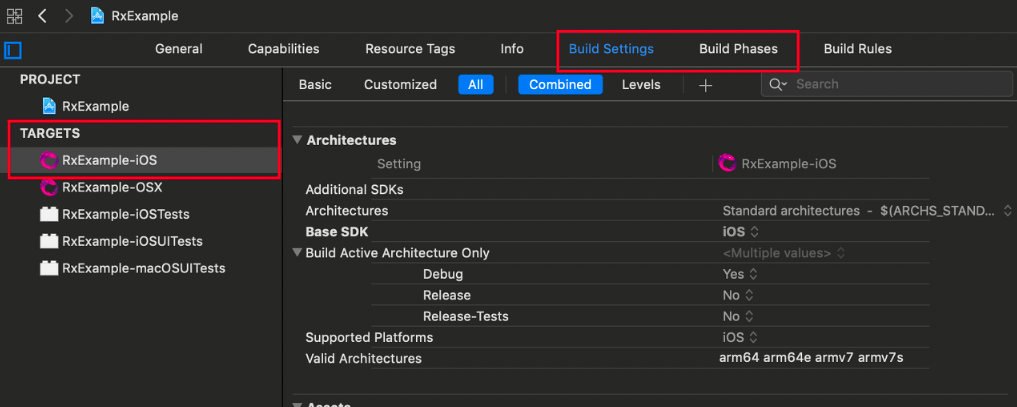The image size is (1017, 407).
Task: Click the Supported Platforms setting name
Action: 369,338
